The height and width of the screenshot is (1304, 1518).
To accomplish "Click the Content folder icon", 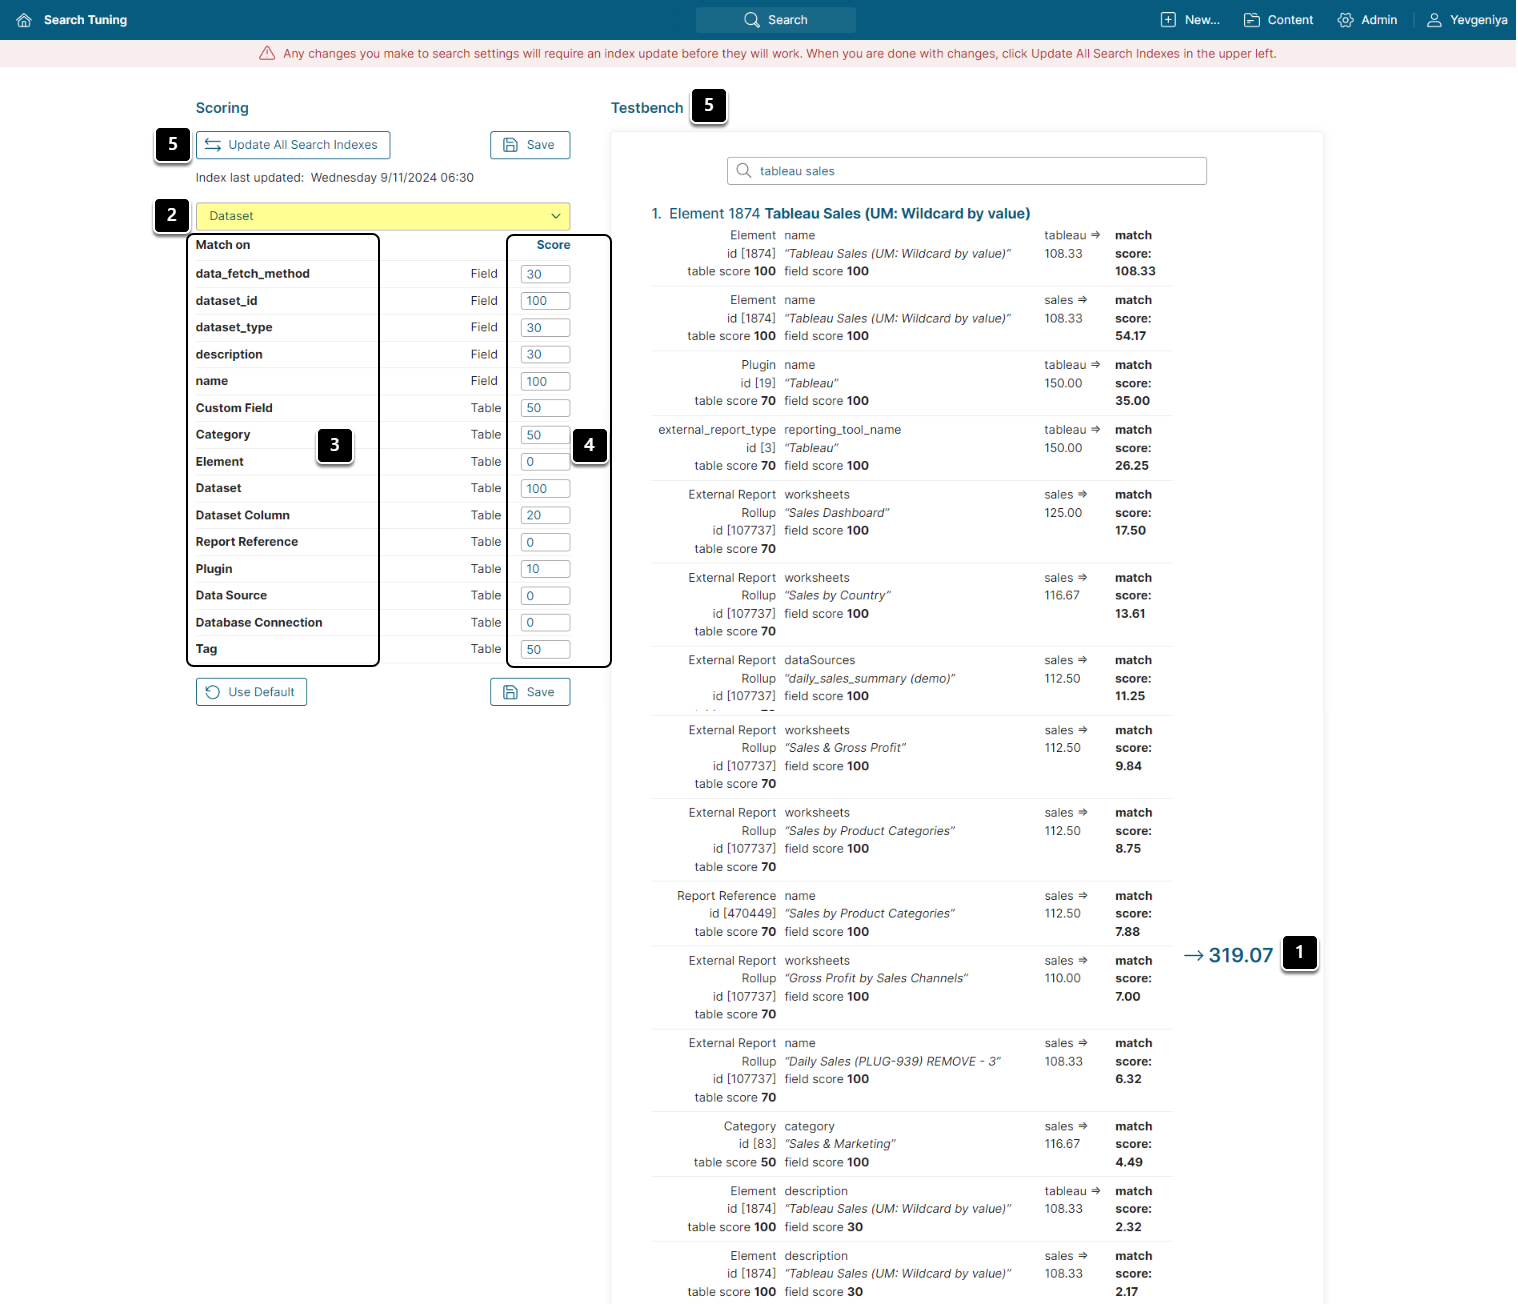I will pos(1251,20).
